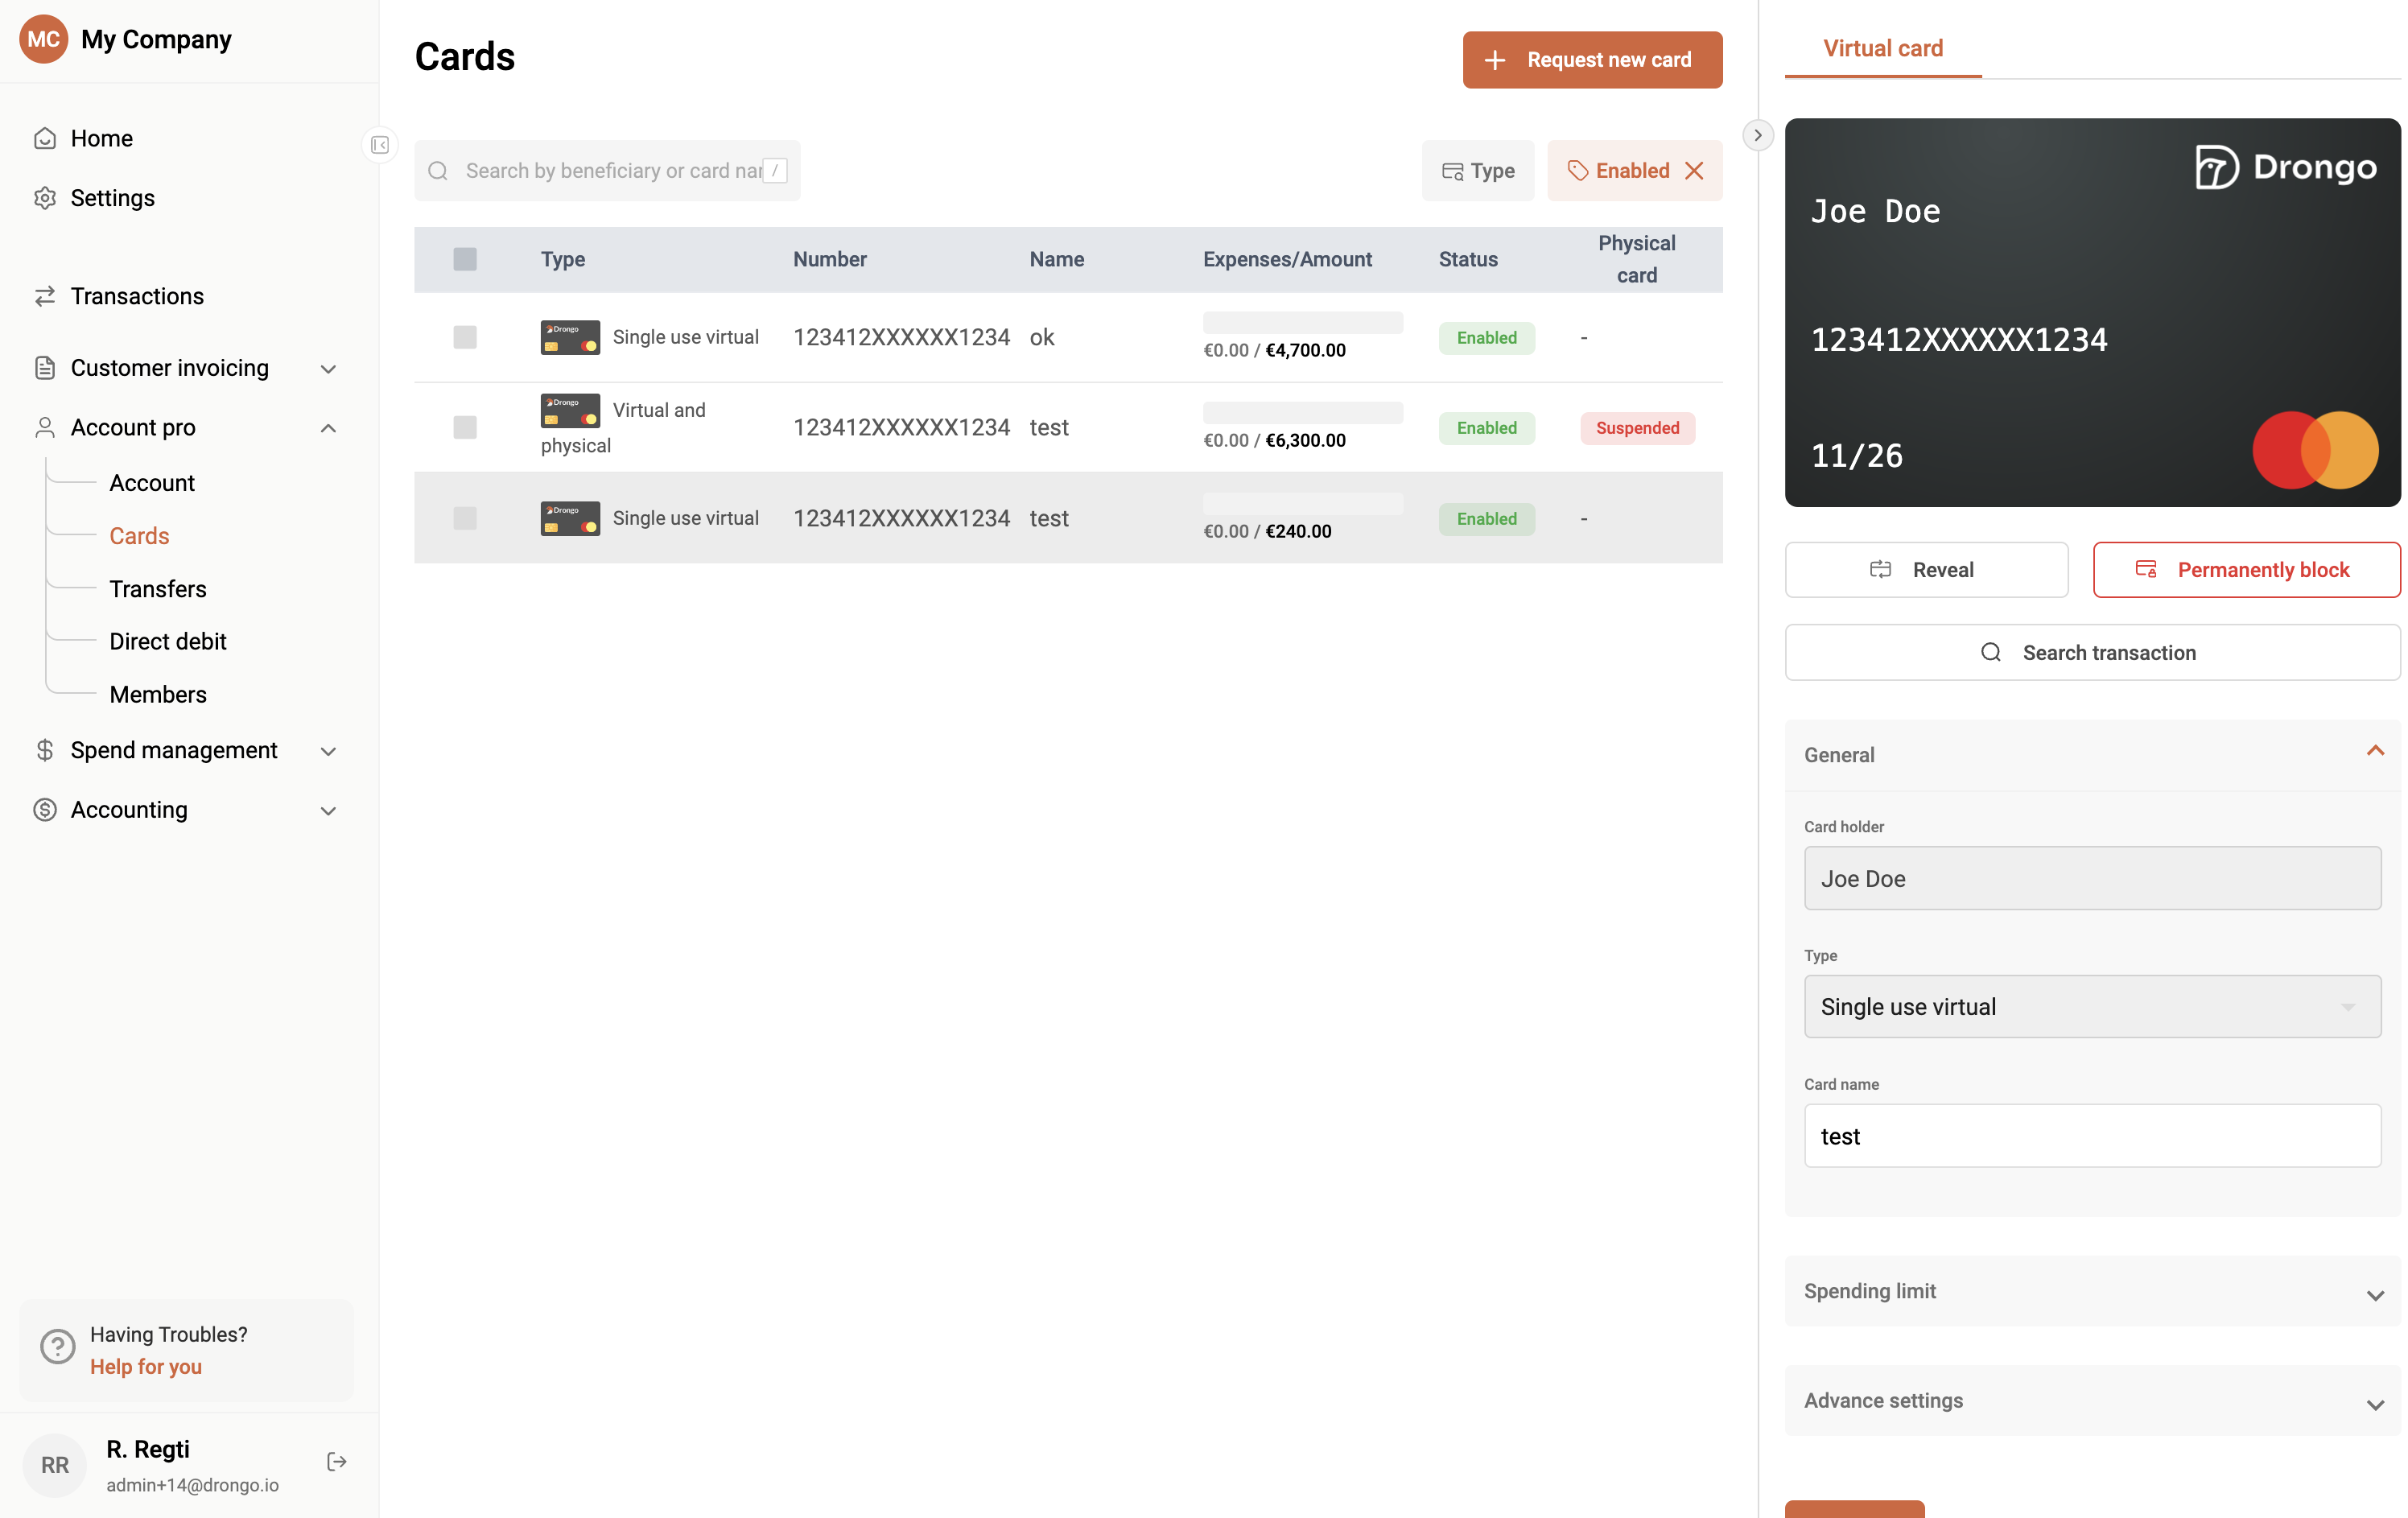Expand the Spending limit section
2408x1518 pixels.
[2375, 1294]
